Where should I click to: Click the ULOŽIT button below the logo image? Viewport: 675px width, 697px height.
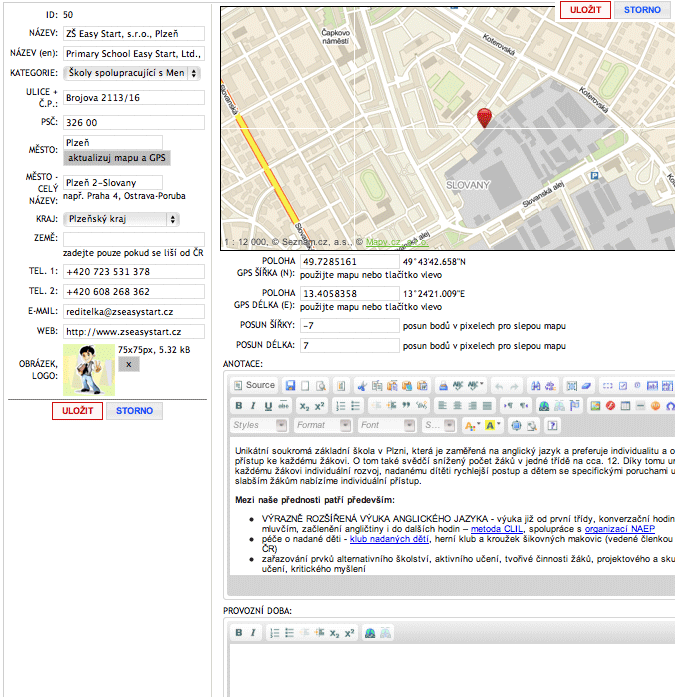(77, 411)
